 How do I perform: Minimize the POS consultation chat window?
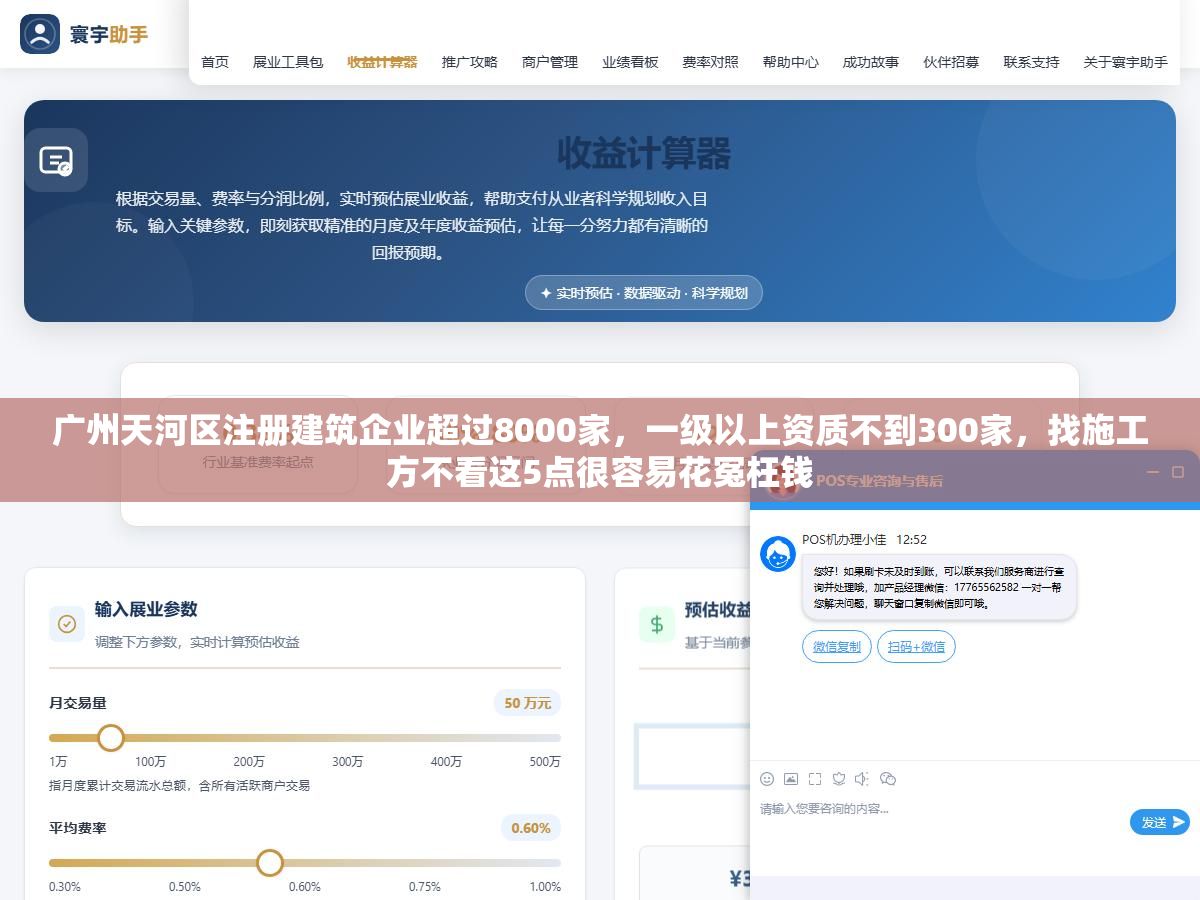pyautogui.click(x=1153, y=472)
